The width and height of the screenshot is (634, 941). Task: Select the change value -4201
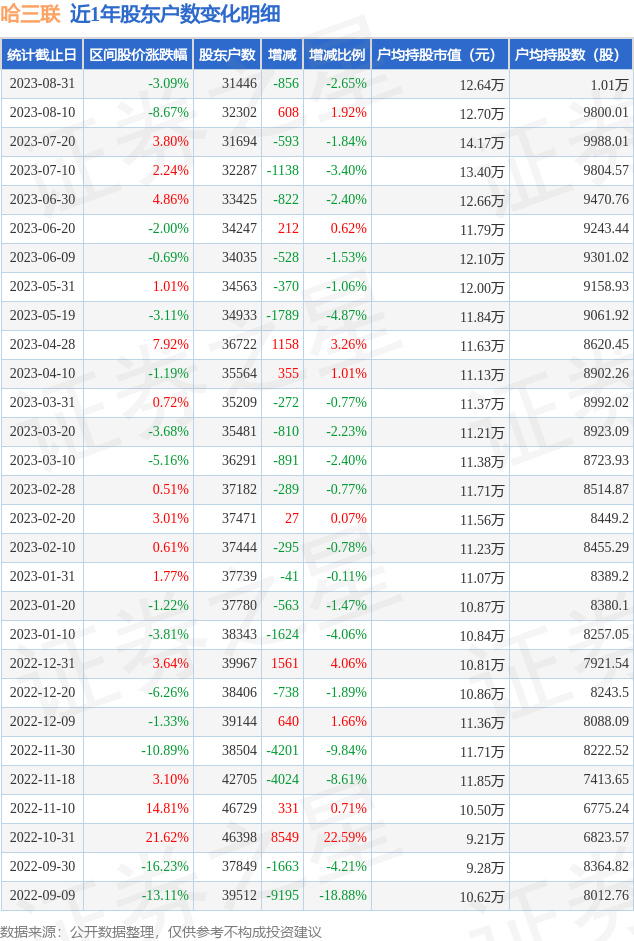(282, 750)
